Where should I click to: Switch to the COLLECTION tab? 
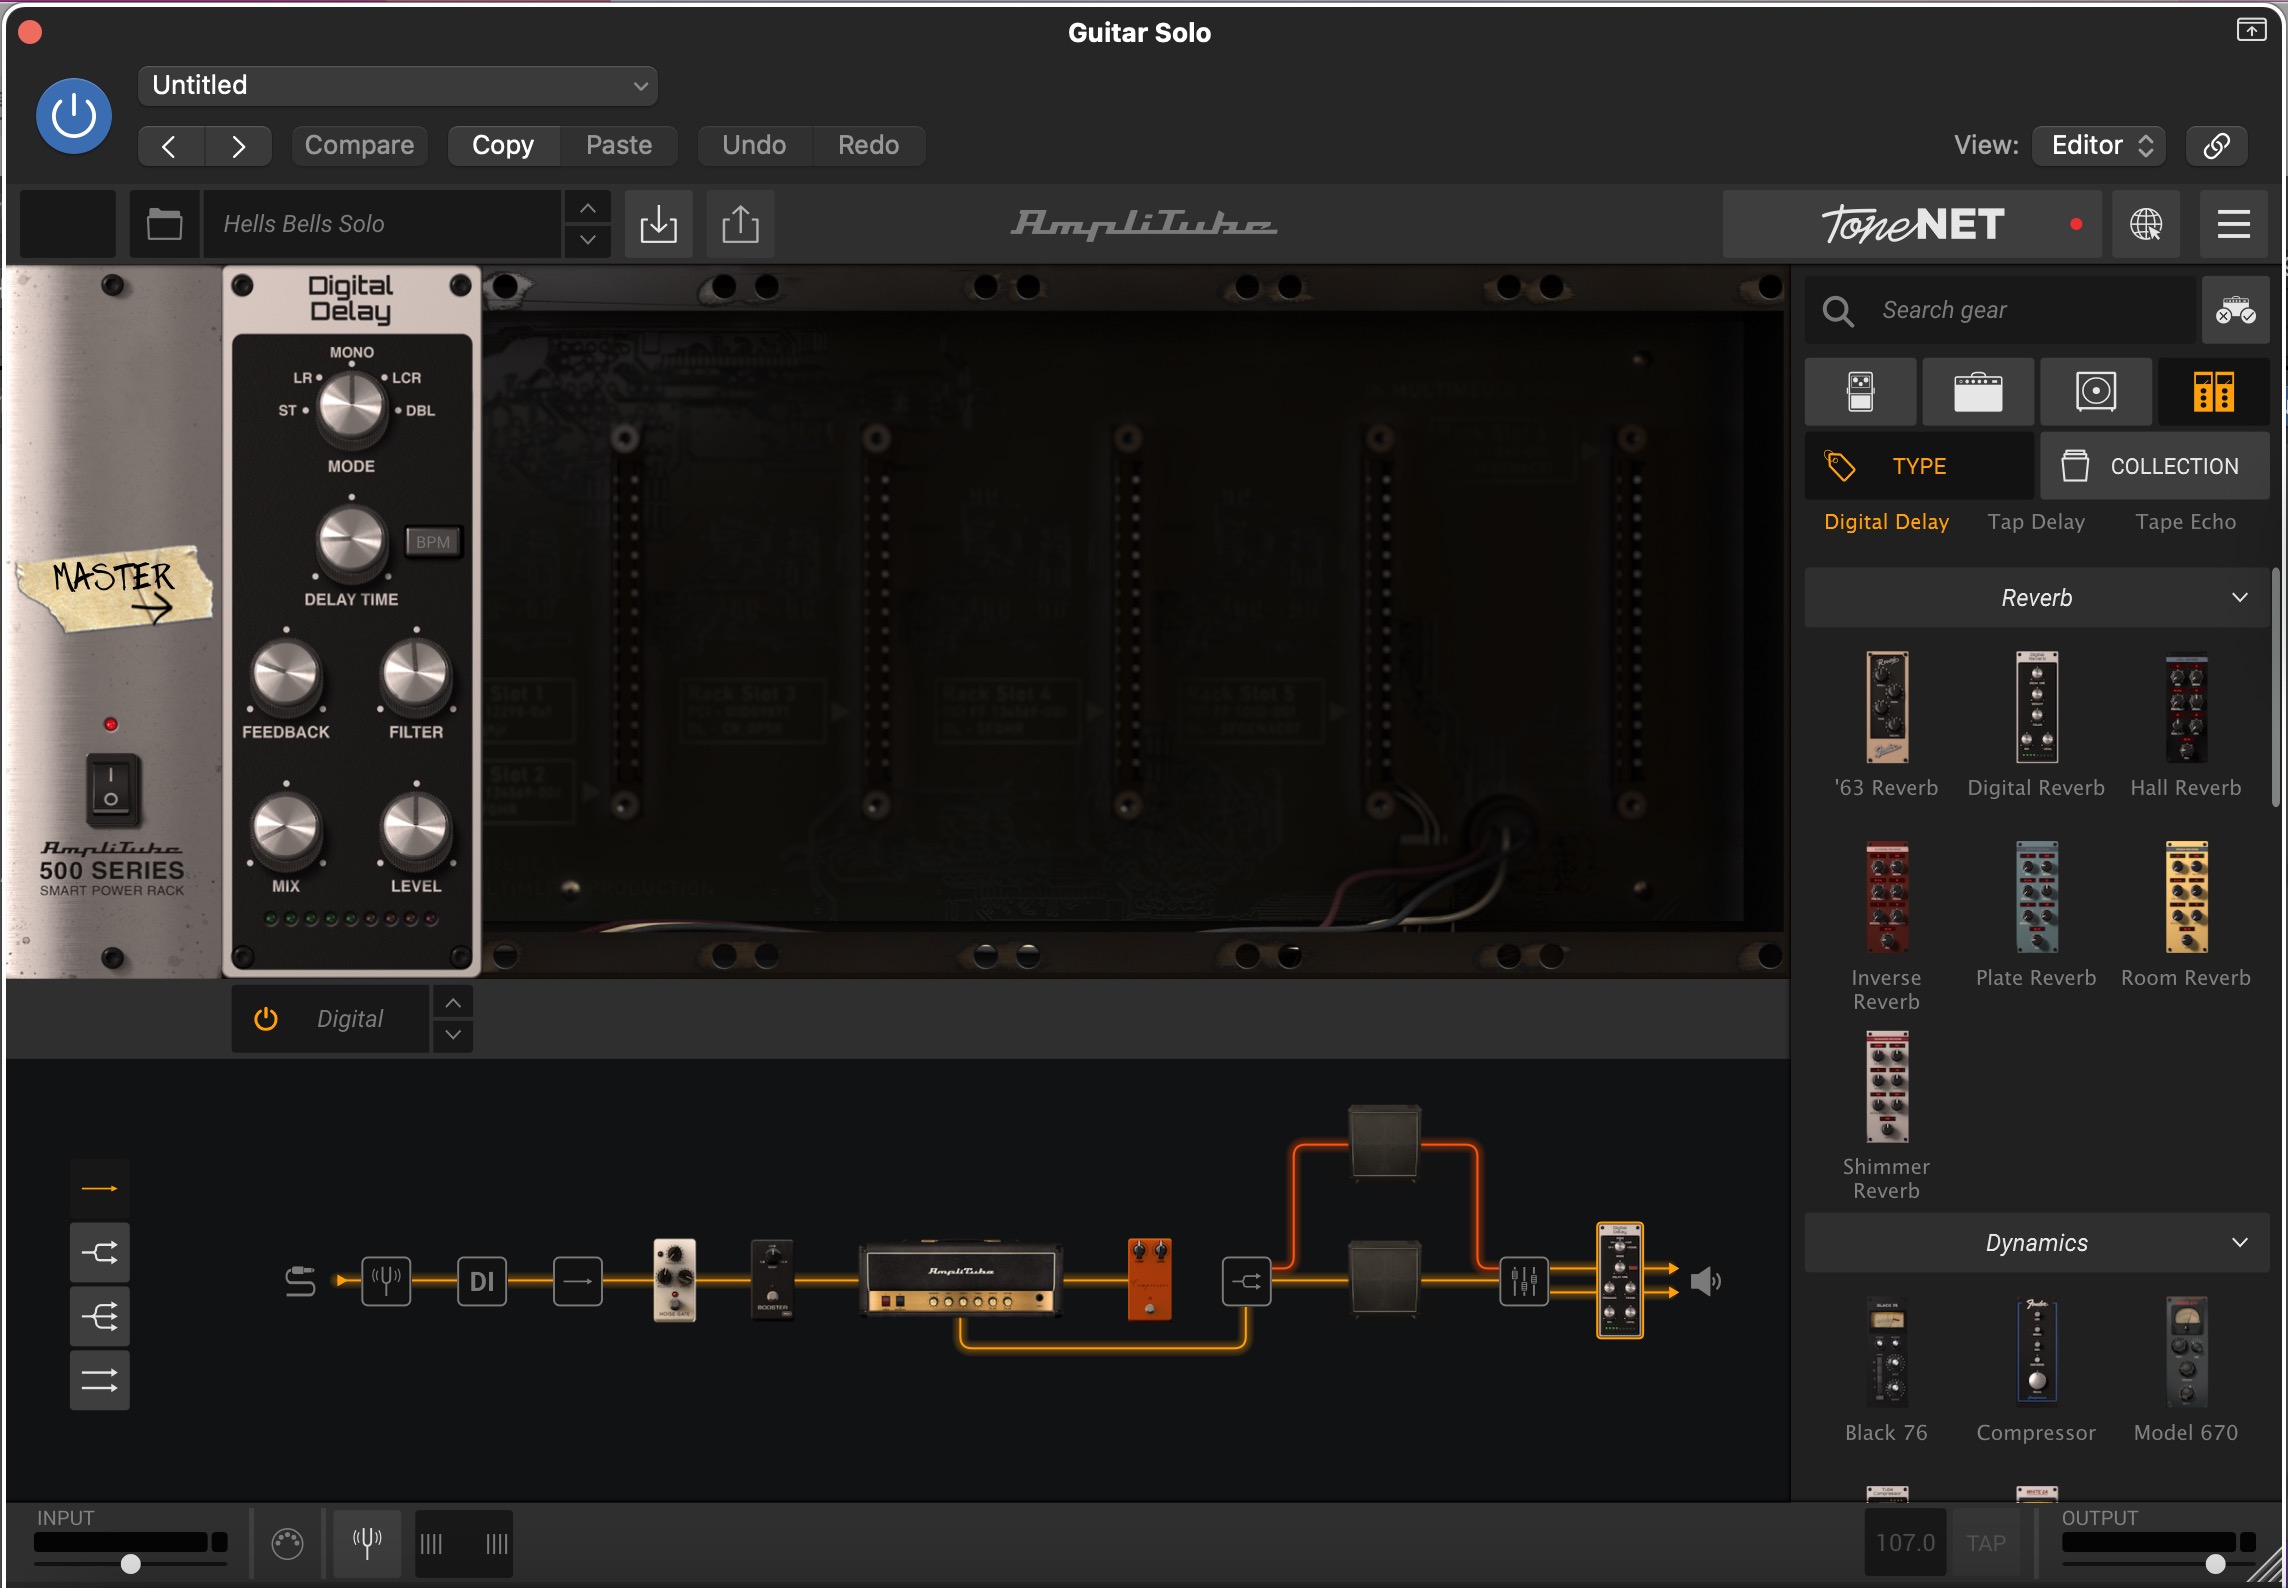click(x=2155, y=466)
